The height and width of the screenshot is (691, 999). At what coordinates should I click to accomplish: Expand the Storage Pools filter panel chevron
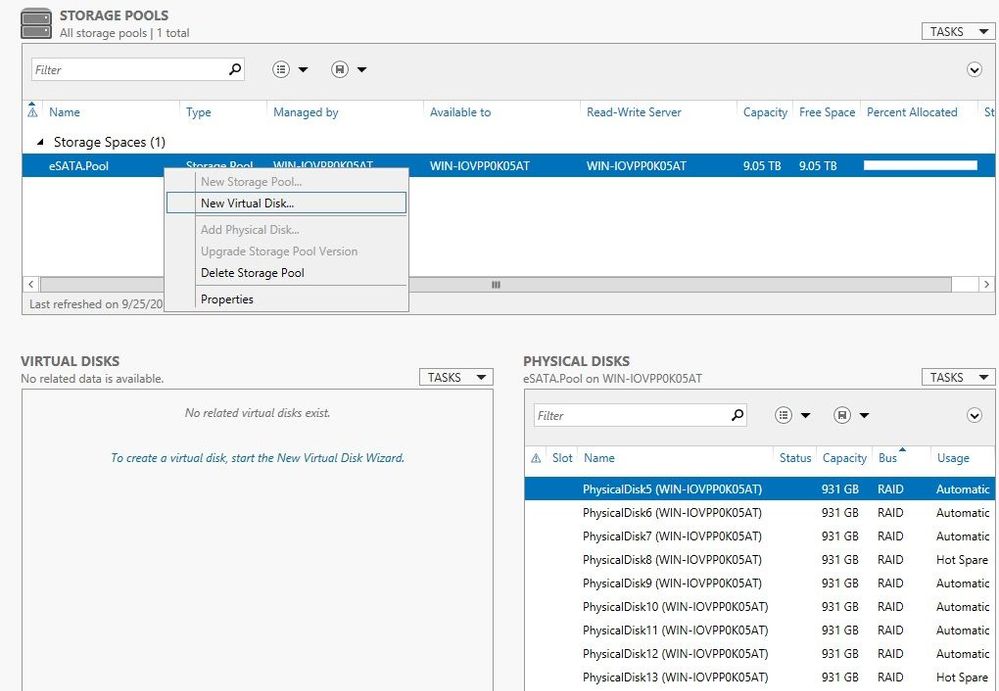pos(974,69)
